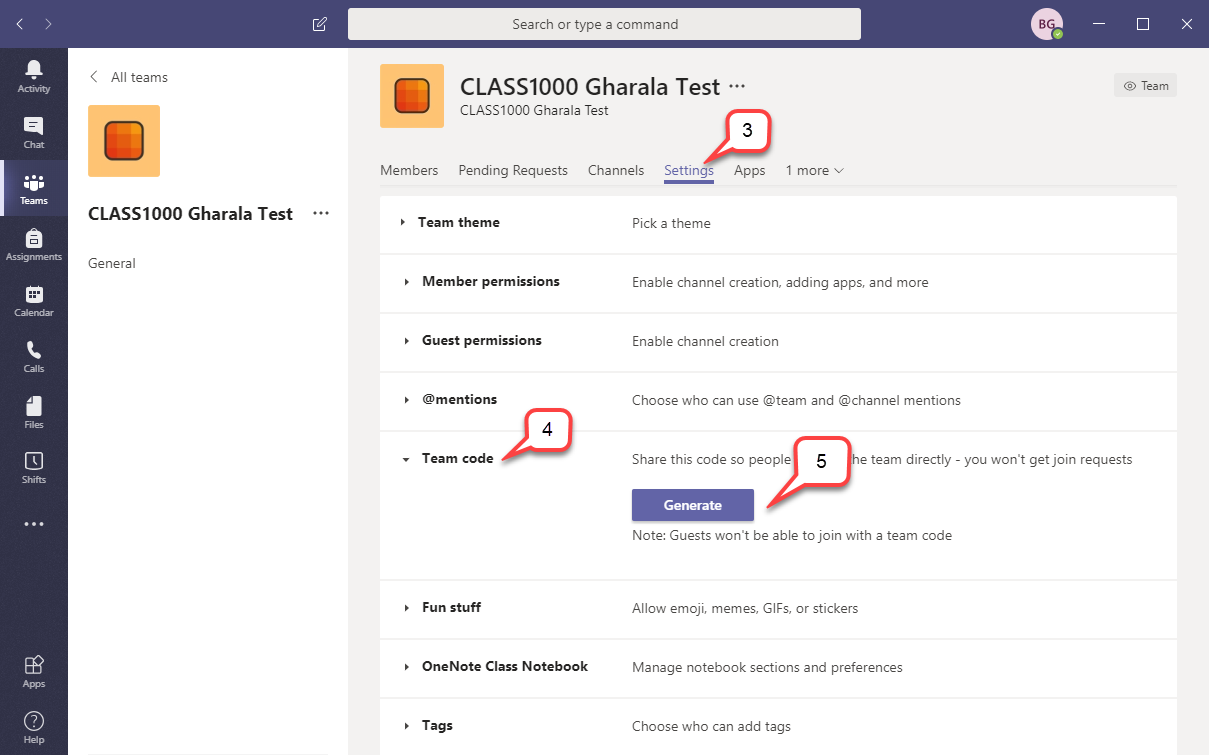The height and width of the screenshot is (755, 1209).
Task: Show more apps ellipsis in sidebar
Action: pos(34,524)
